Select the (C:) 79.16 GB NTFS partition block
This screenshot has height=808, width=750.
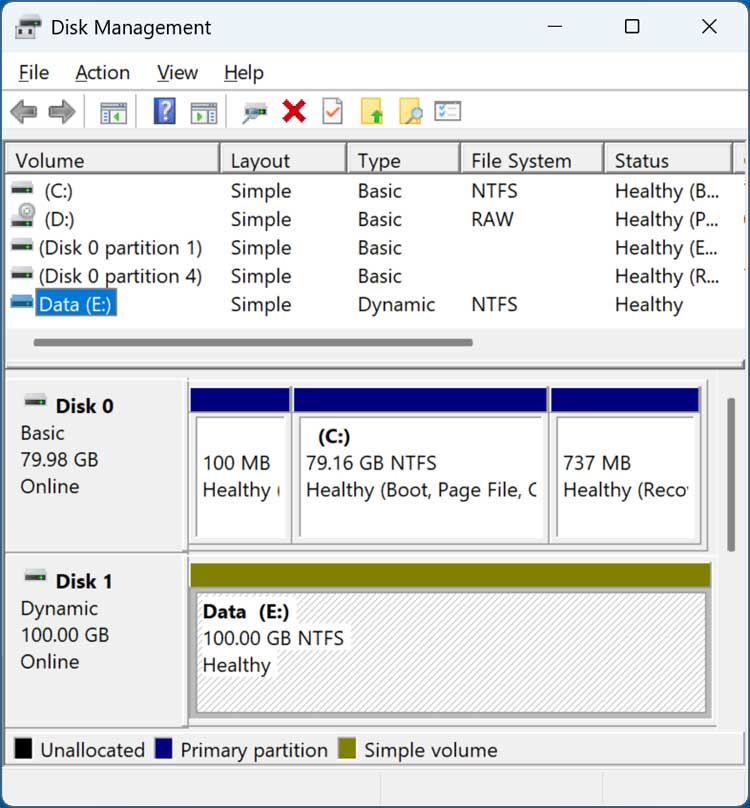tap(421, 466)
